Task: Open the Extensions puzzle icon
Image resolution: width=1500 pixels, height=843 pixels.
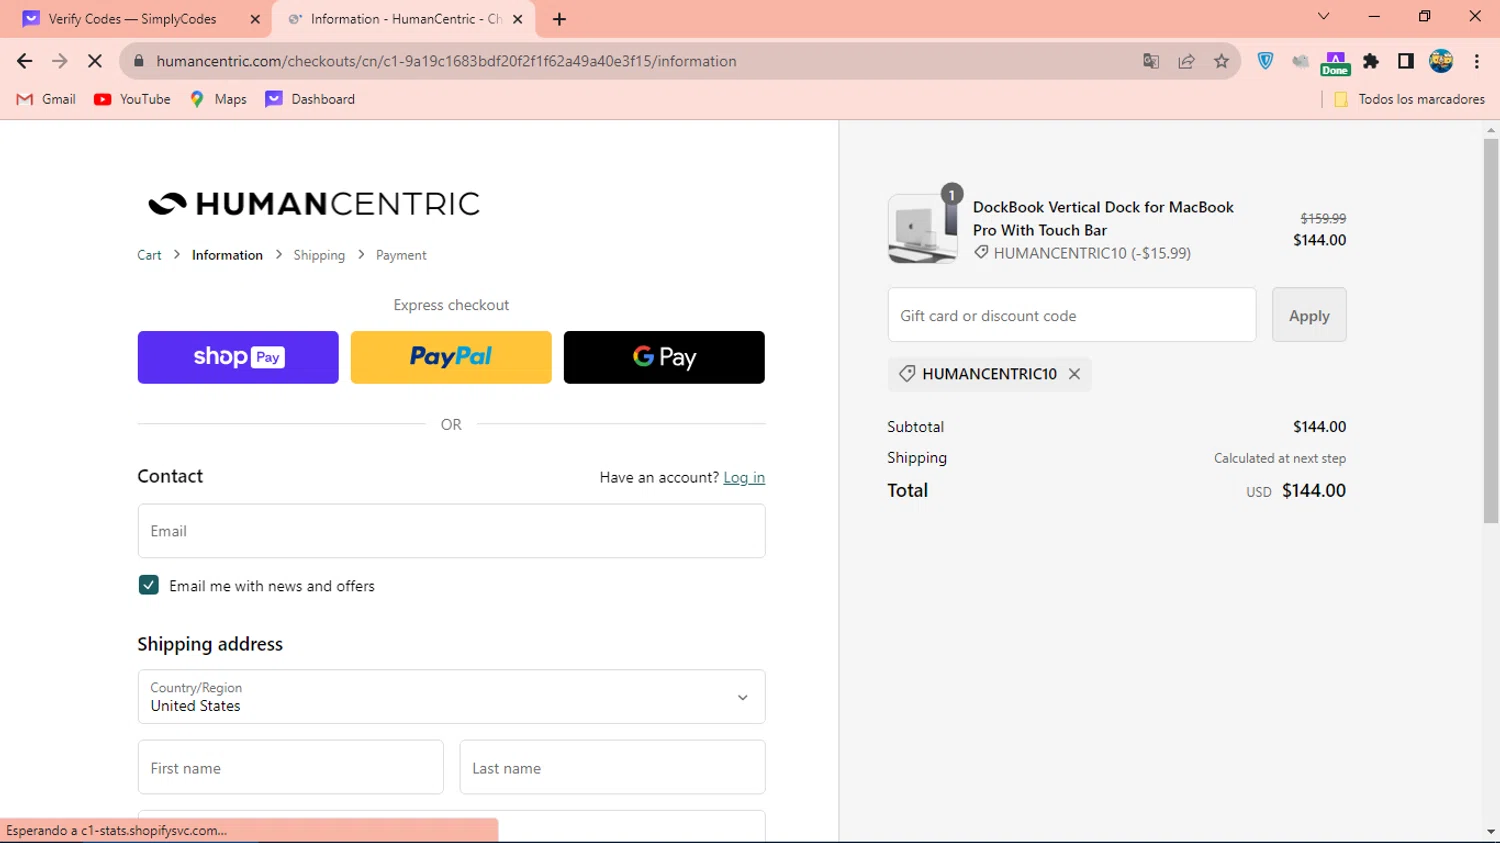Action: tap(1371, 61)
